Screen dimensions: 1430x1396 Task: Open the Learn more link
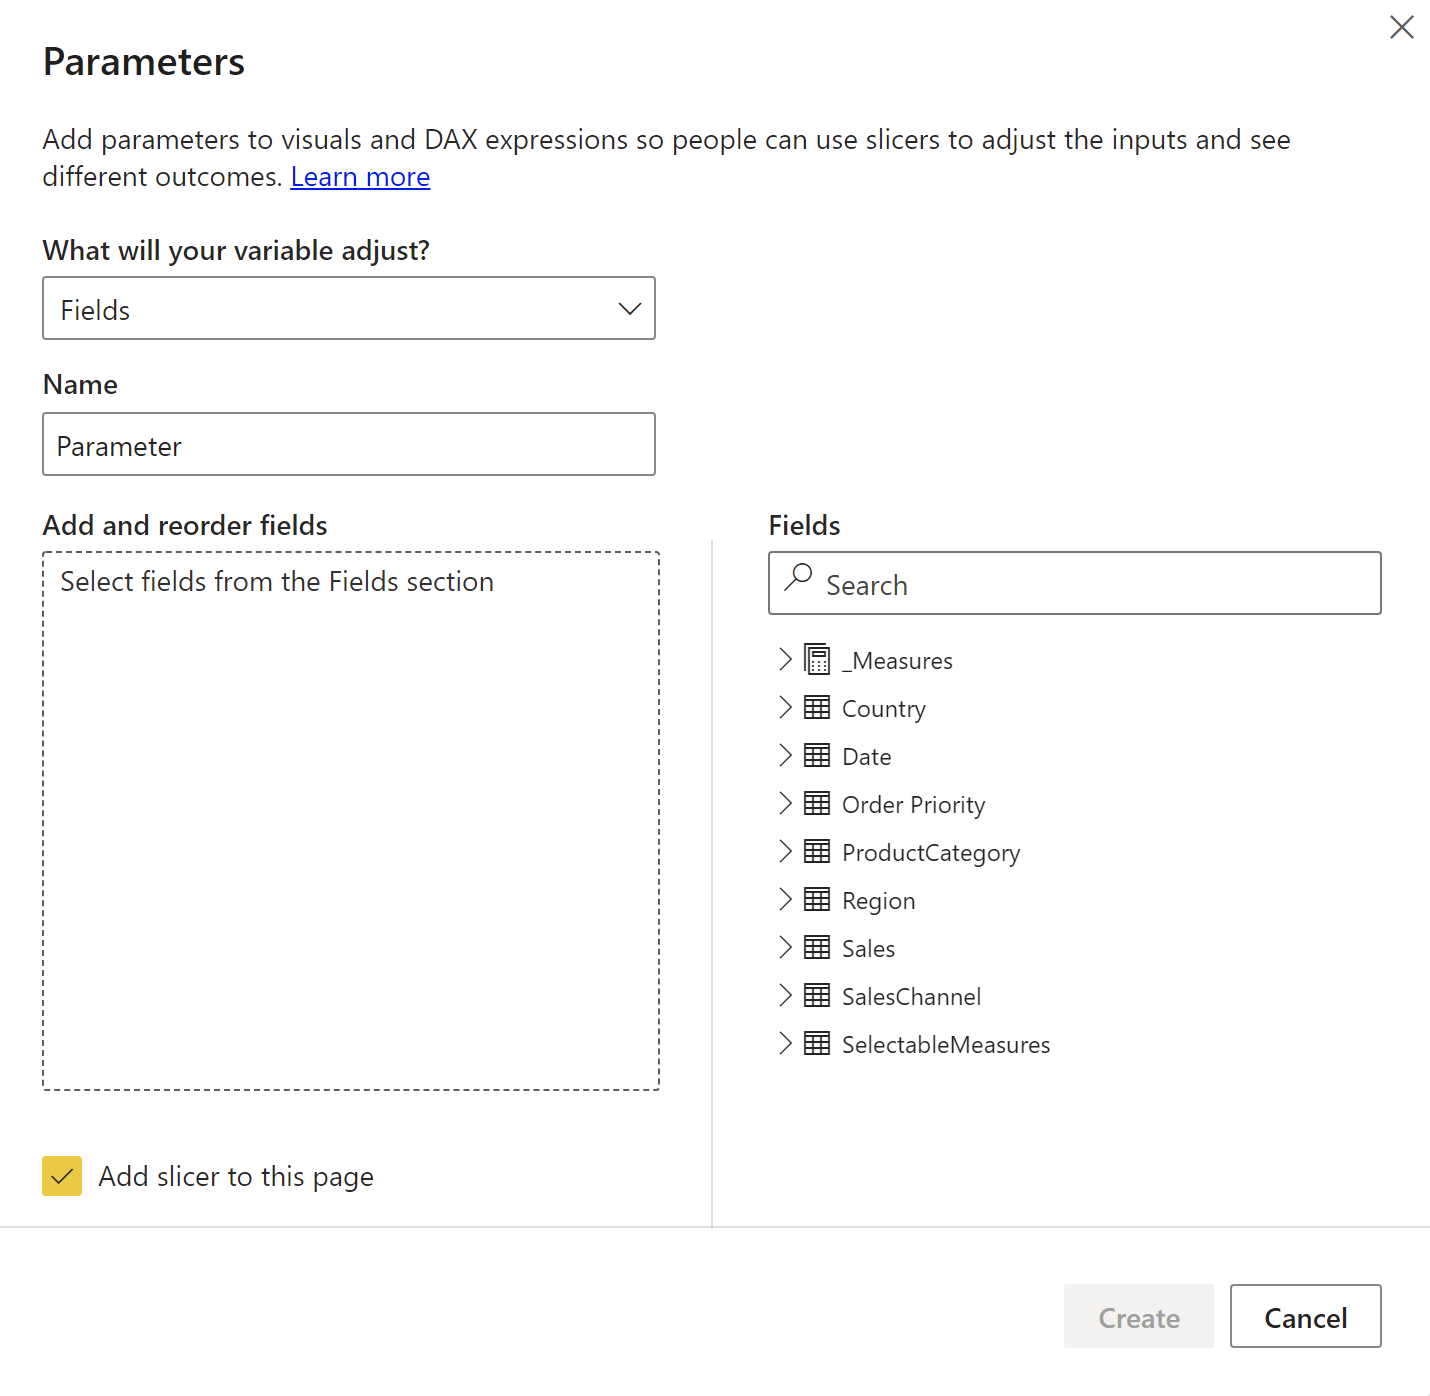(360, 177)
